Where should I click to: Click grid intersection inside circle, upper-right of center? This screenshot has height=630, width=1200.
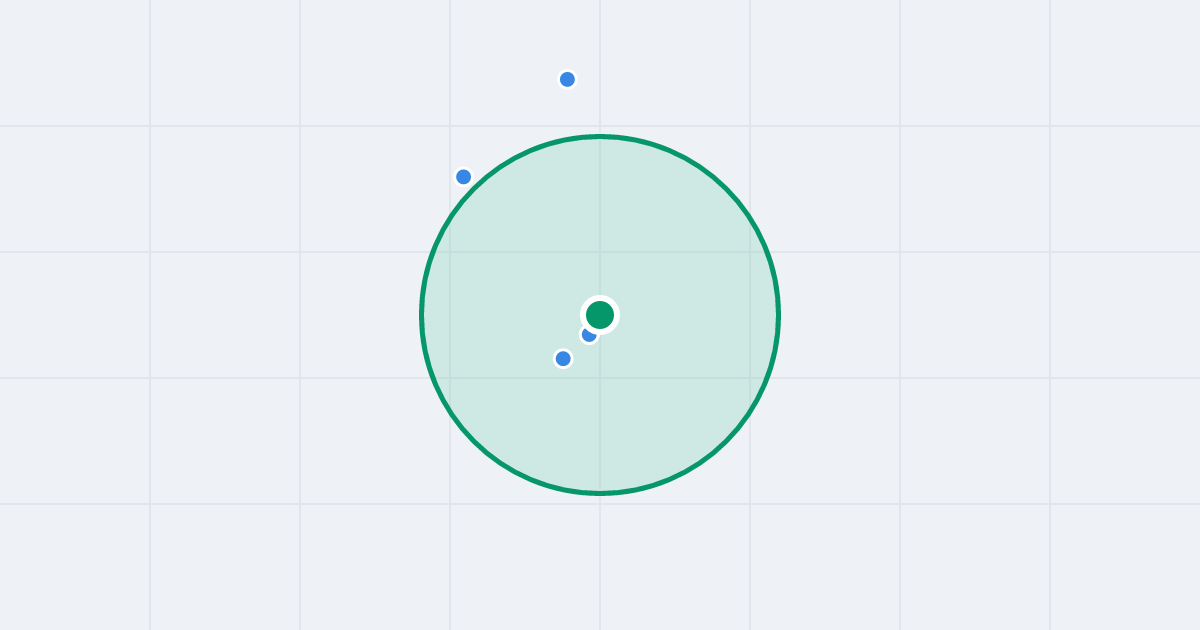750,252
